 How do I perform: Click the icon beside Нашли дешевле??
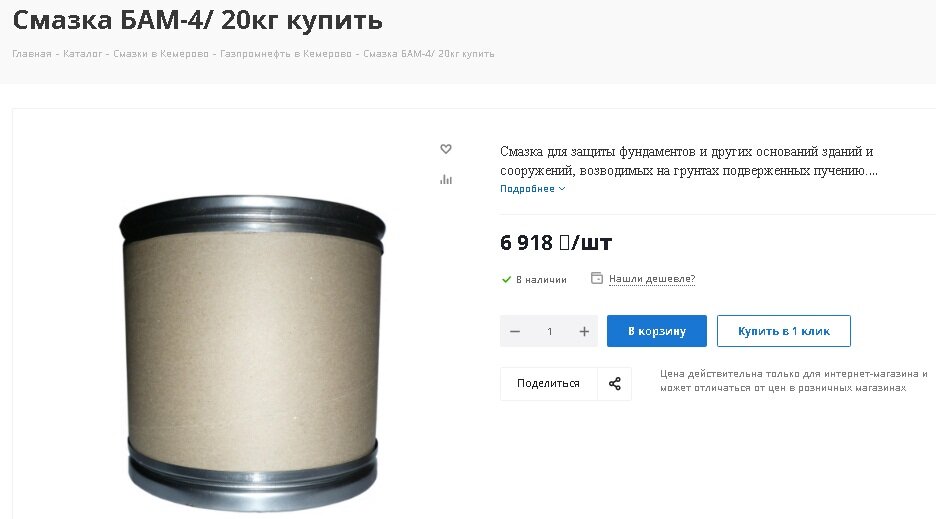596,278
